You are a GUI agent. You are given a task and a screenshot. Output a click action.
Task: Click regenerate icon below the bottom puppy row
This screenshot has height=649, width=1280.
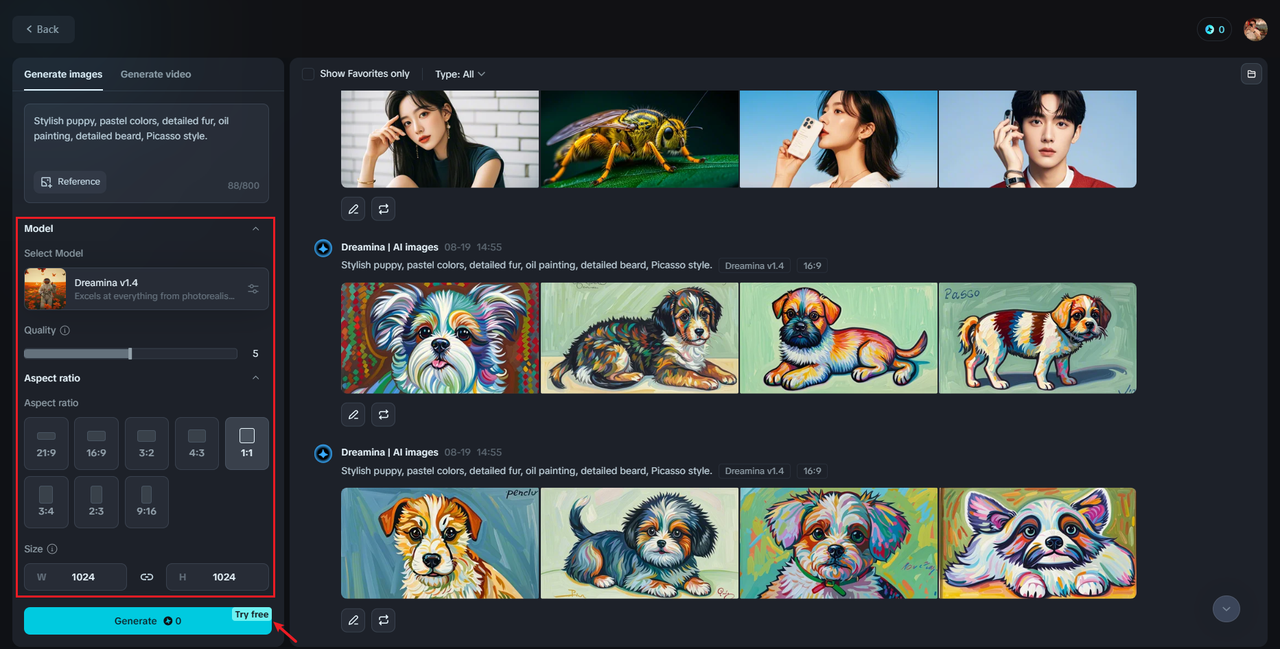click(x=383, y=620)
